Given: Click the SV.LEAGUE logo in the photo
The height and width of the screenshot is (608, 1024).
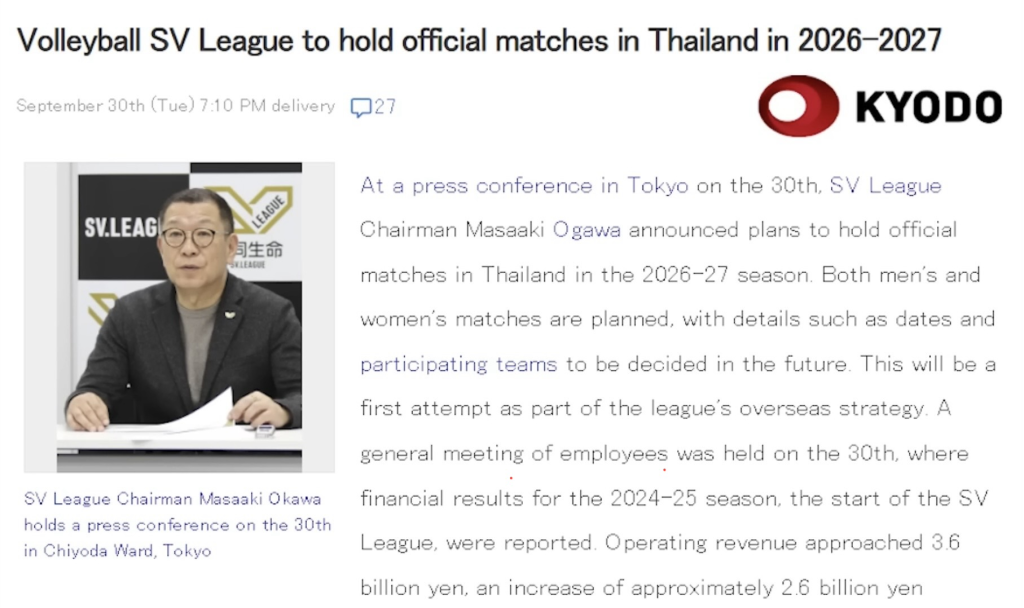Looking at the screenshot, I should 120,228.
